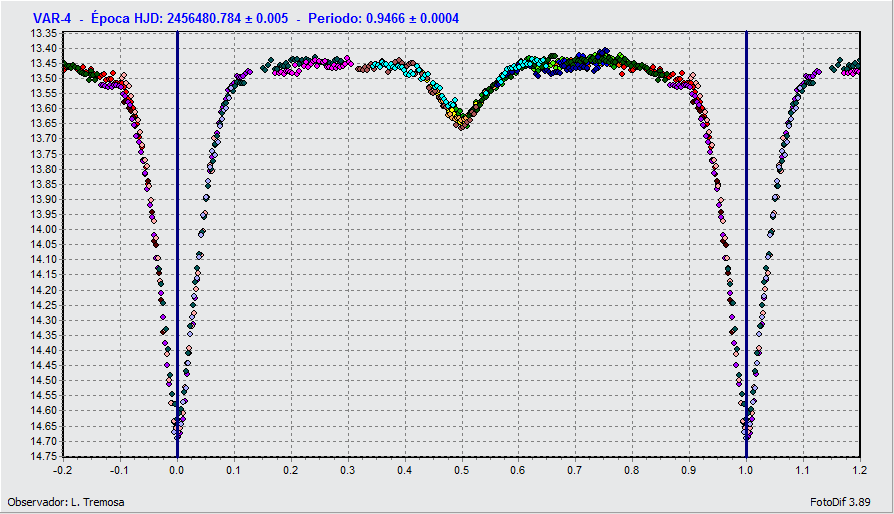Click the 14.50 magnitude axis label
The height and width of the screenshot is (514, 894).
coord(45,381)
